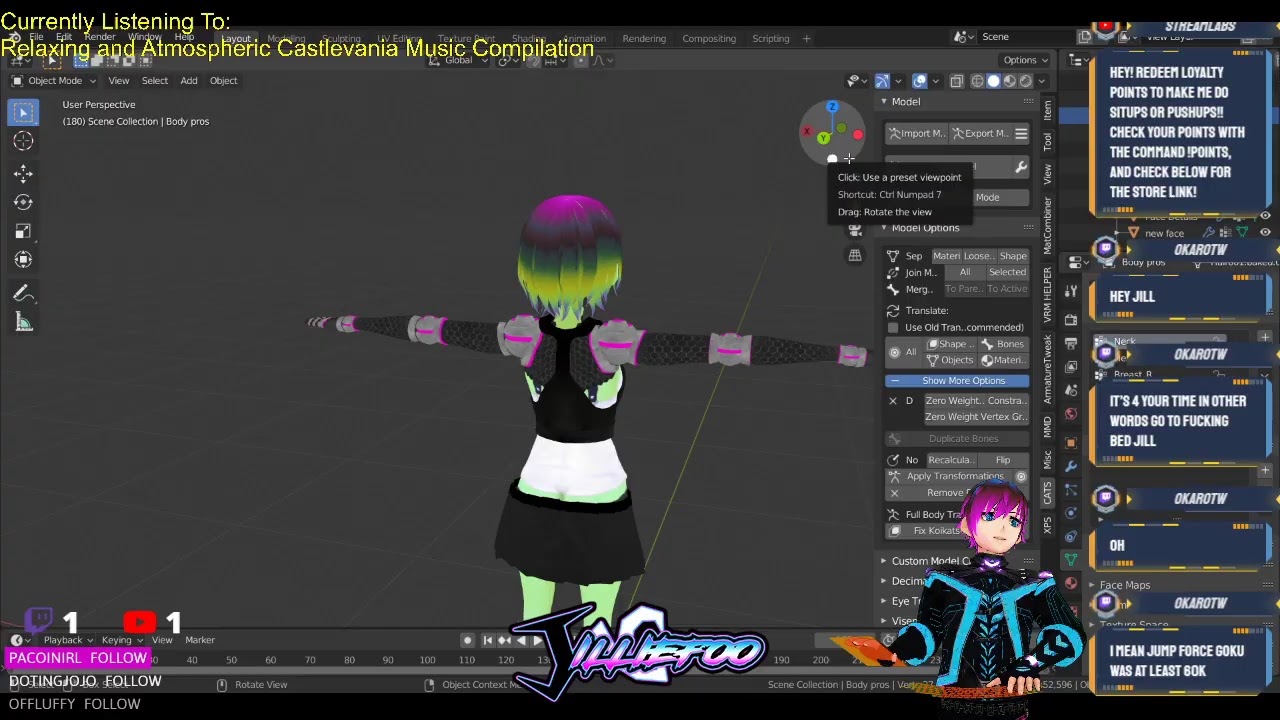Translate Bones button
1280x720 pixels.
1003,344
